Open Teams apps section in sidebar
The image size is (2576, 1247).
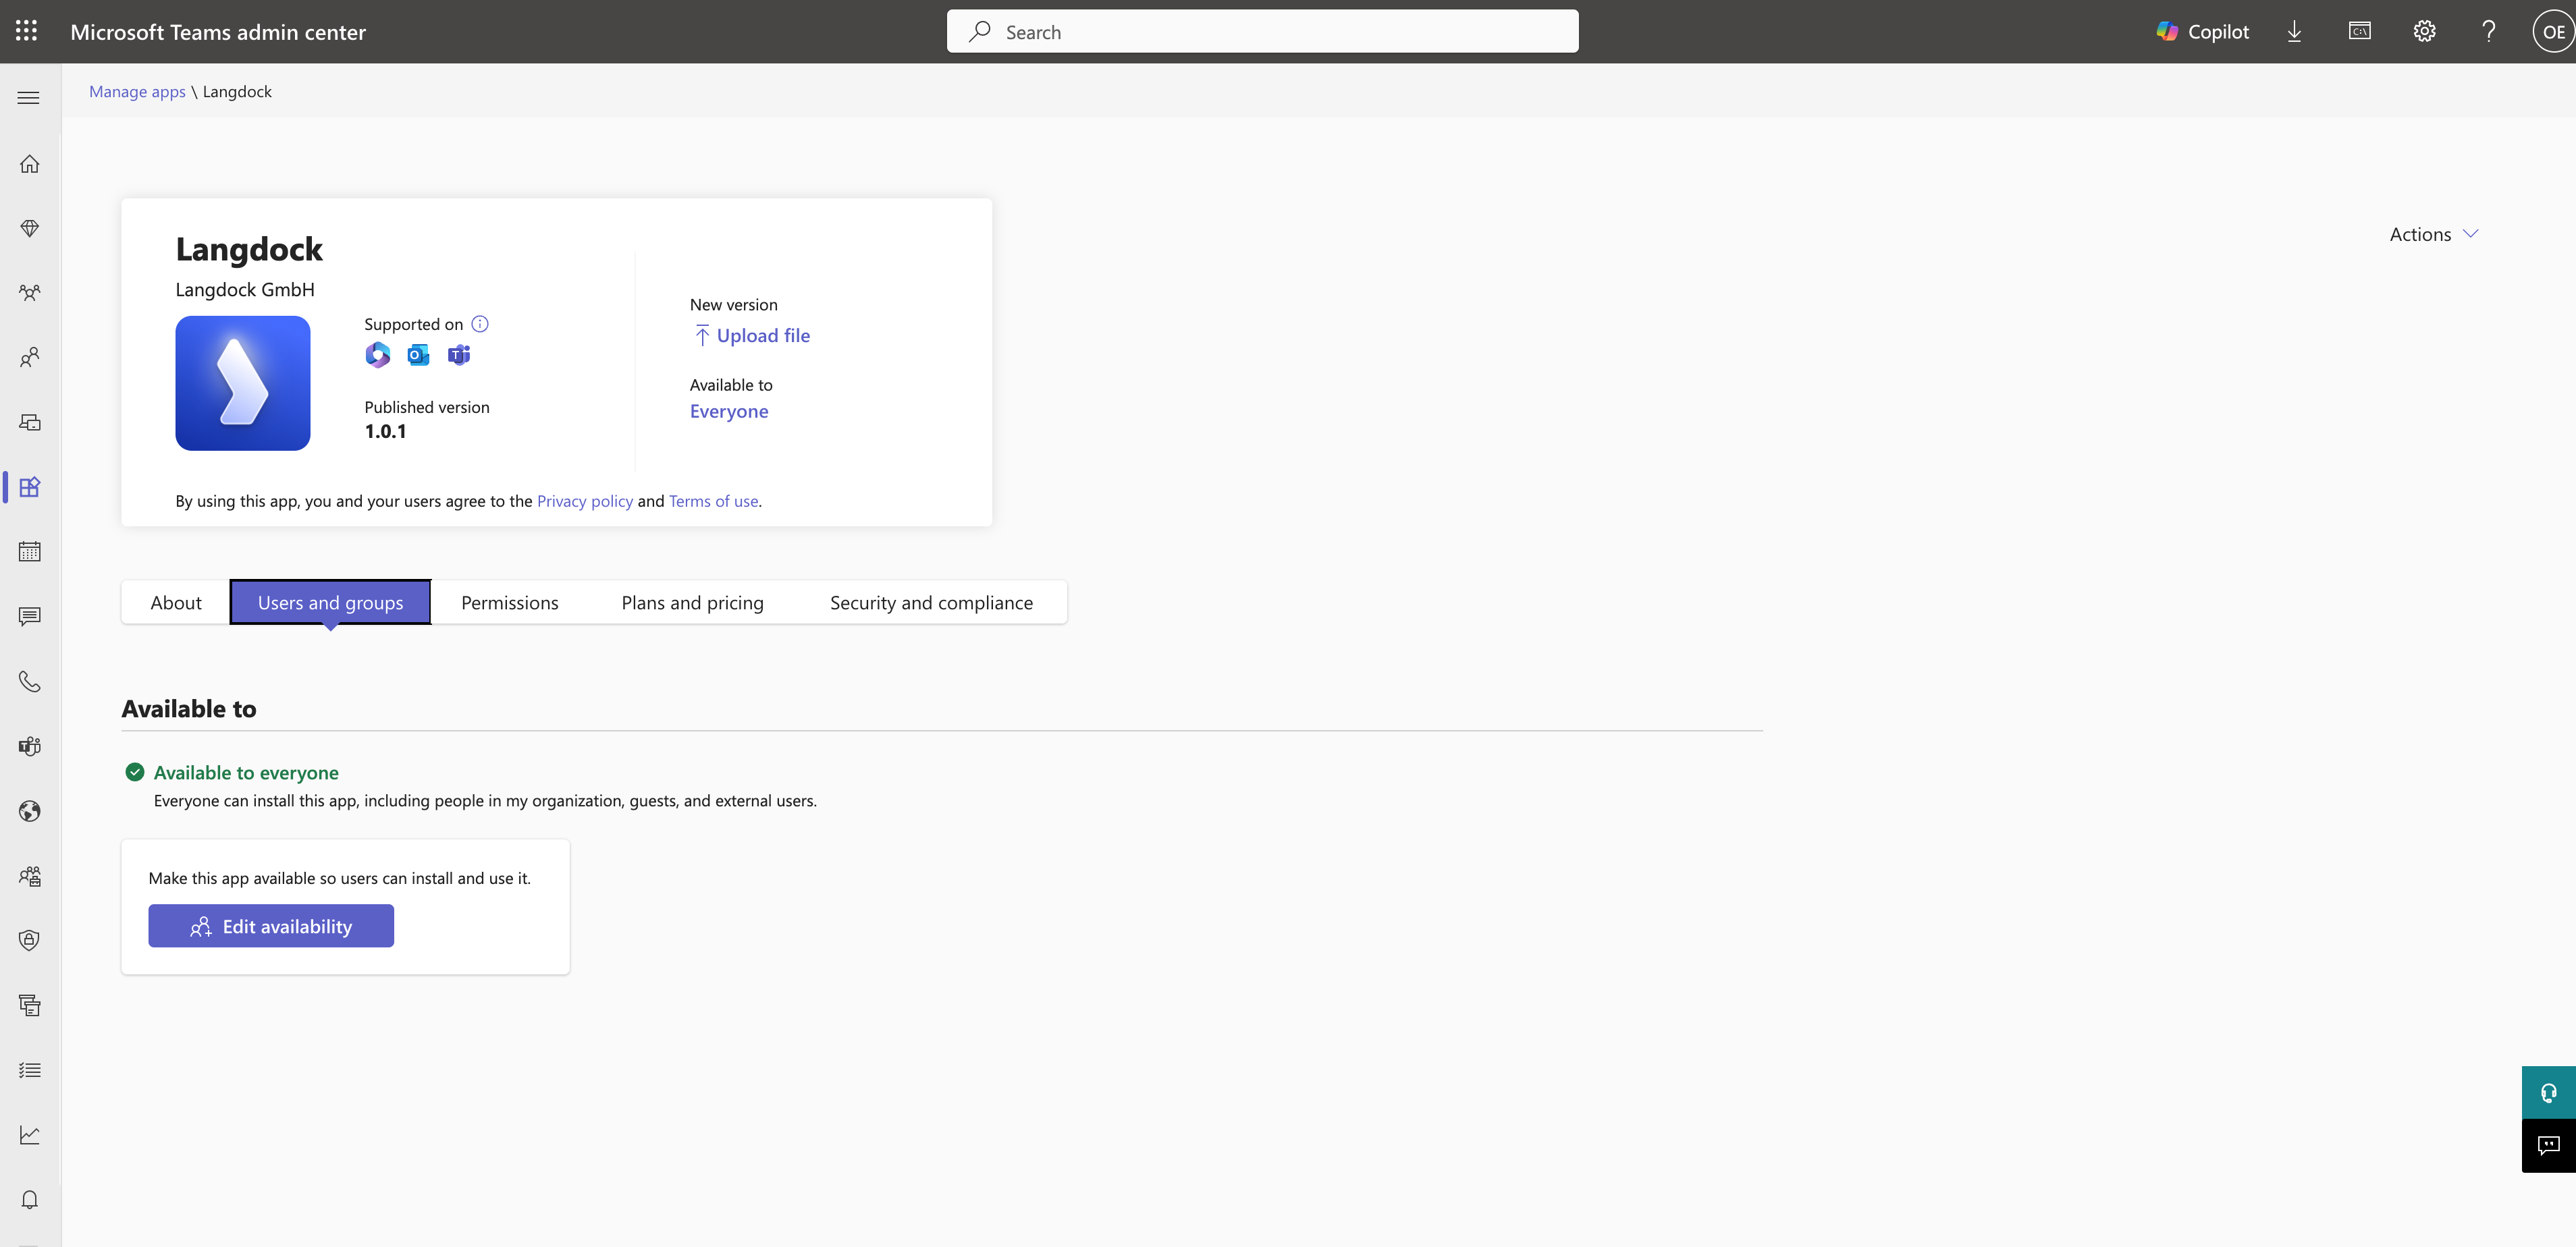pos(30,487)
